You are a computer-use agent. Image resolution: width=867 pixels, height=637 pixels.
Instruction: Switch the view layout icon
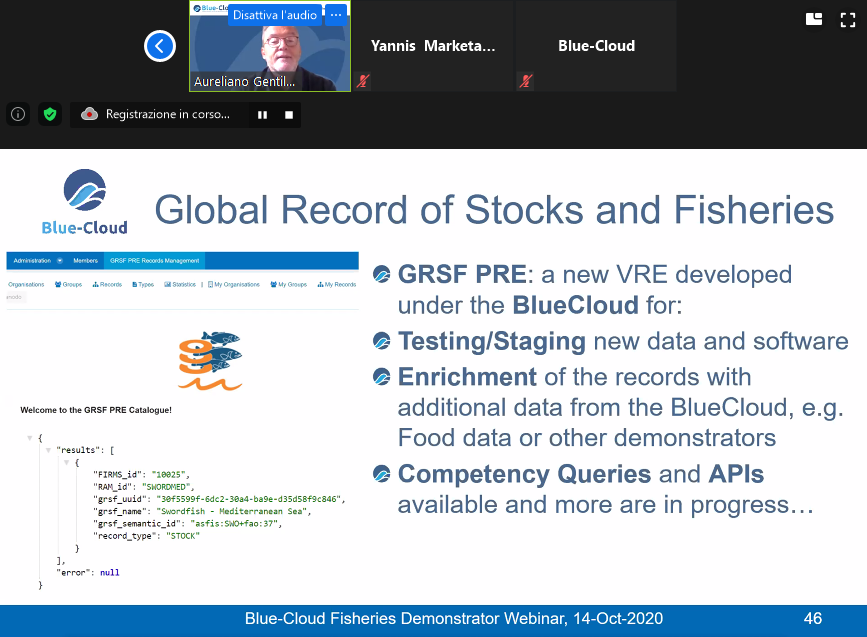[x=814, y=19]
